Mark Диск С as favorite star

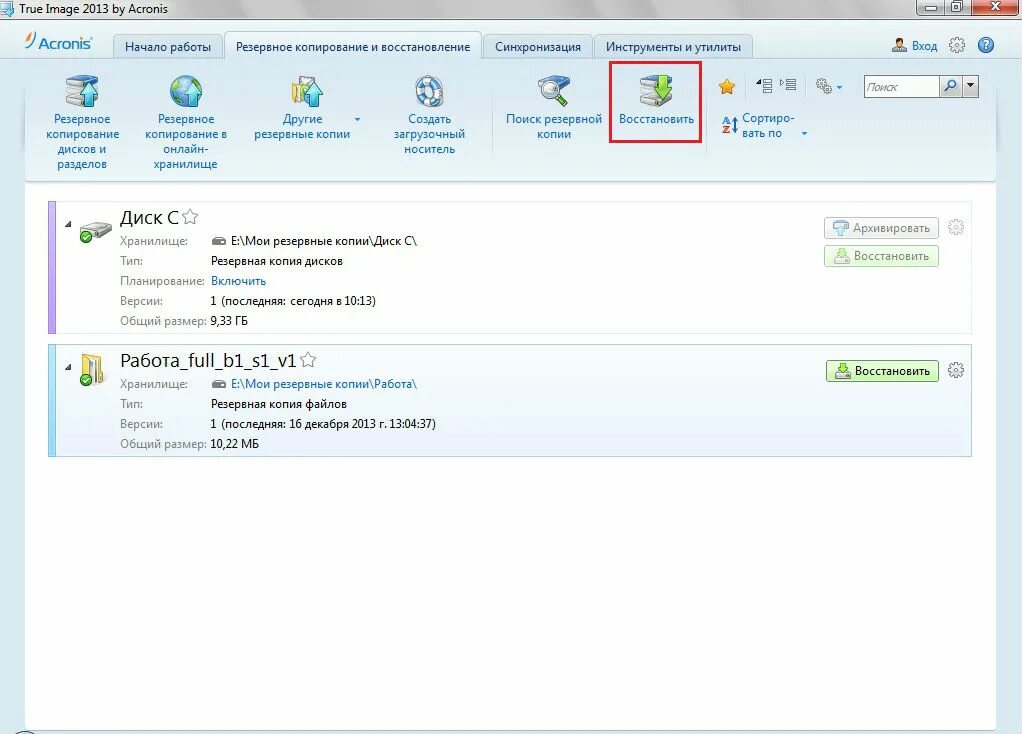pos(190,216)
